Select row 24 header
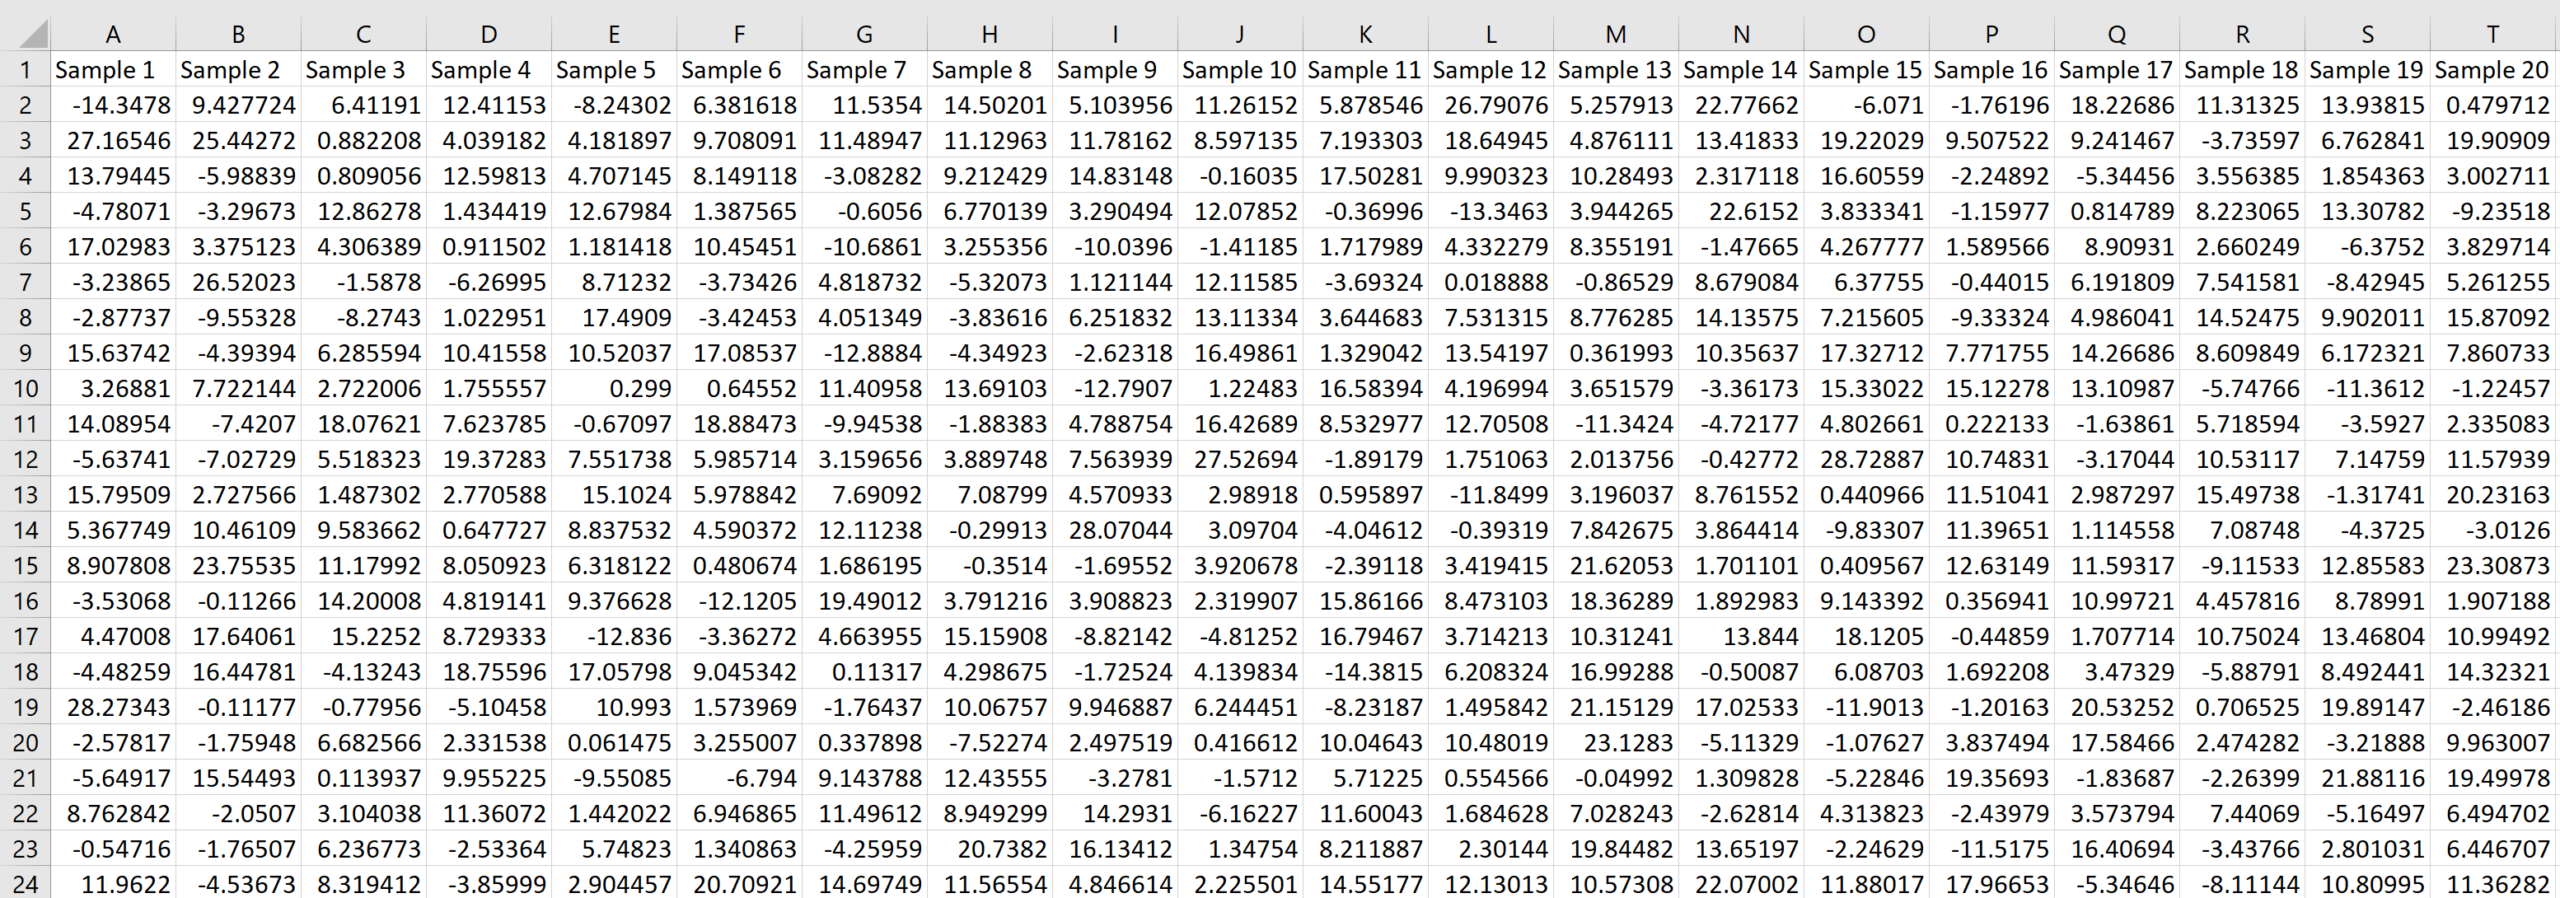The height and width of the screenshot is (898, 2560). (x=25, y=885)
